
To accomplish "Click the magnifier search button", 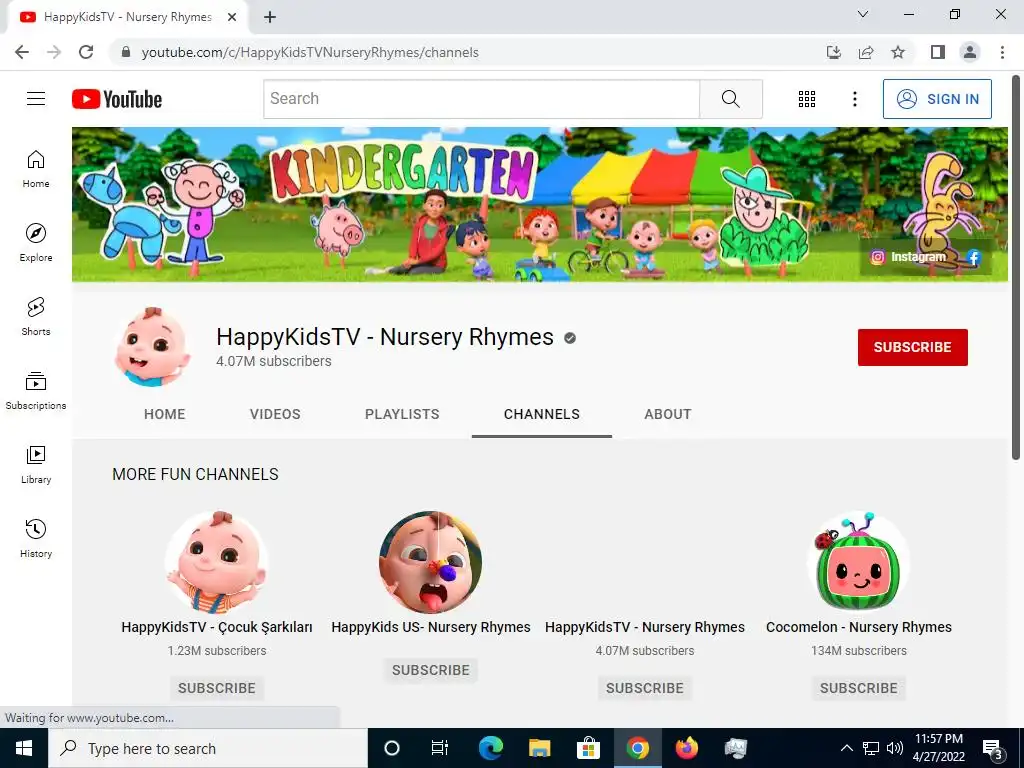I will pos(731,99).
